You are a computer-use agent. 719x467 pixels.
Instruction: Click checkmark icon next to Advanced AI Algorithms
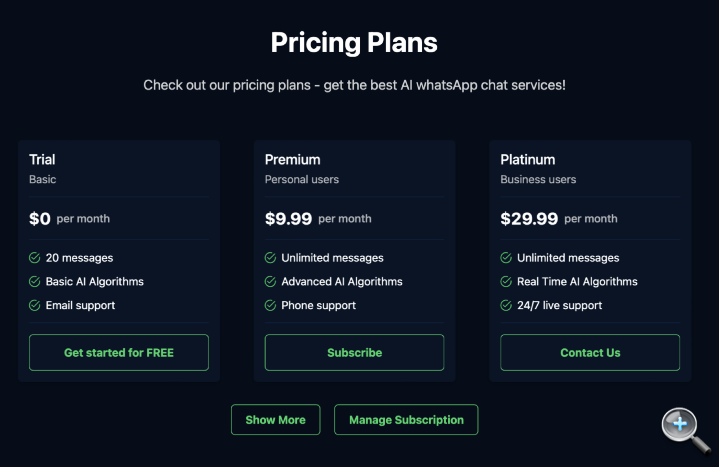[x=270, y=282]
